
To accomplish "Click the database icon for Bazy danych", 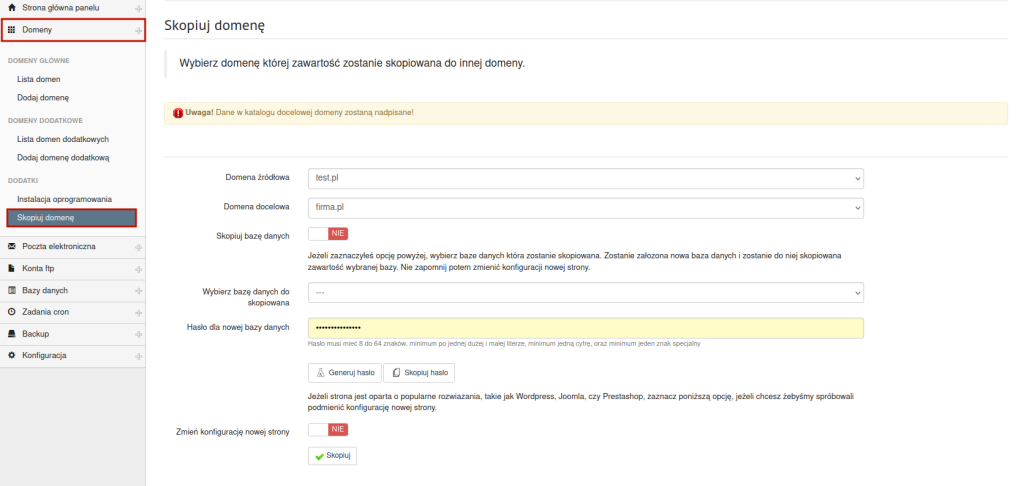I will [12, 290].
